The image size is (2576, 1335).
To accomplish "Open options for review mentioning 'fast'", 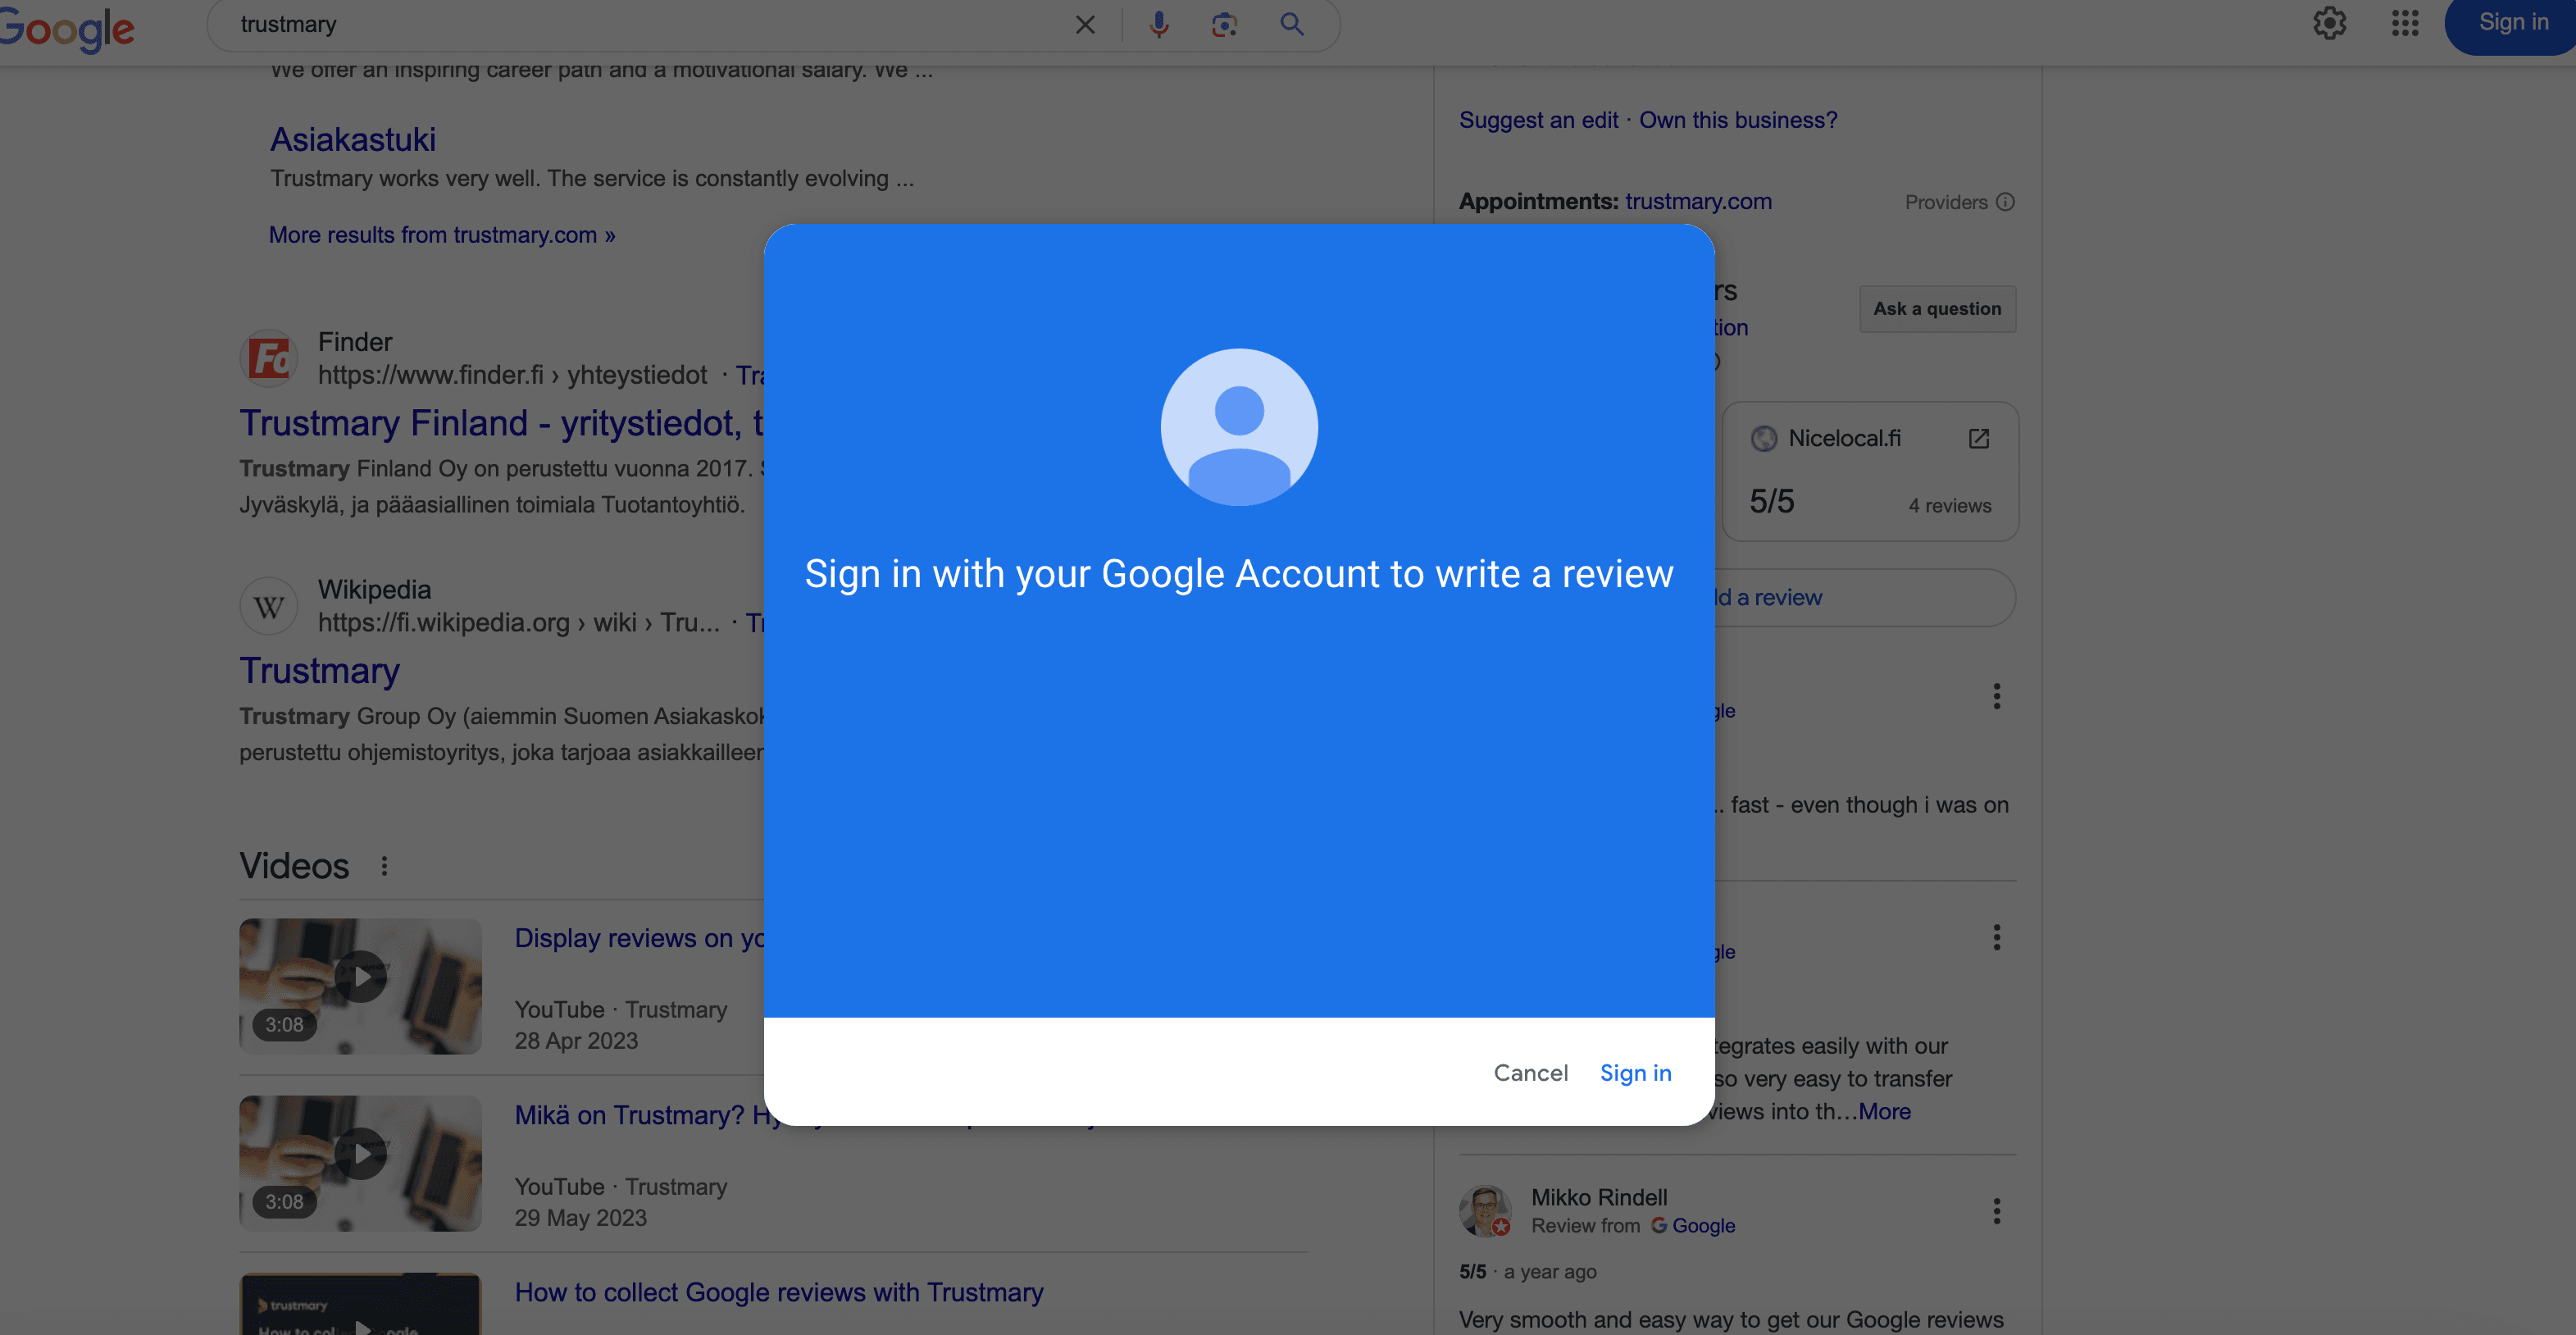I will pos(1997,696).
